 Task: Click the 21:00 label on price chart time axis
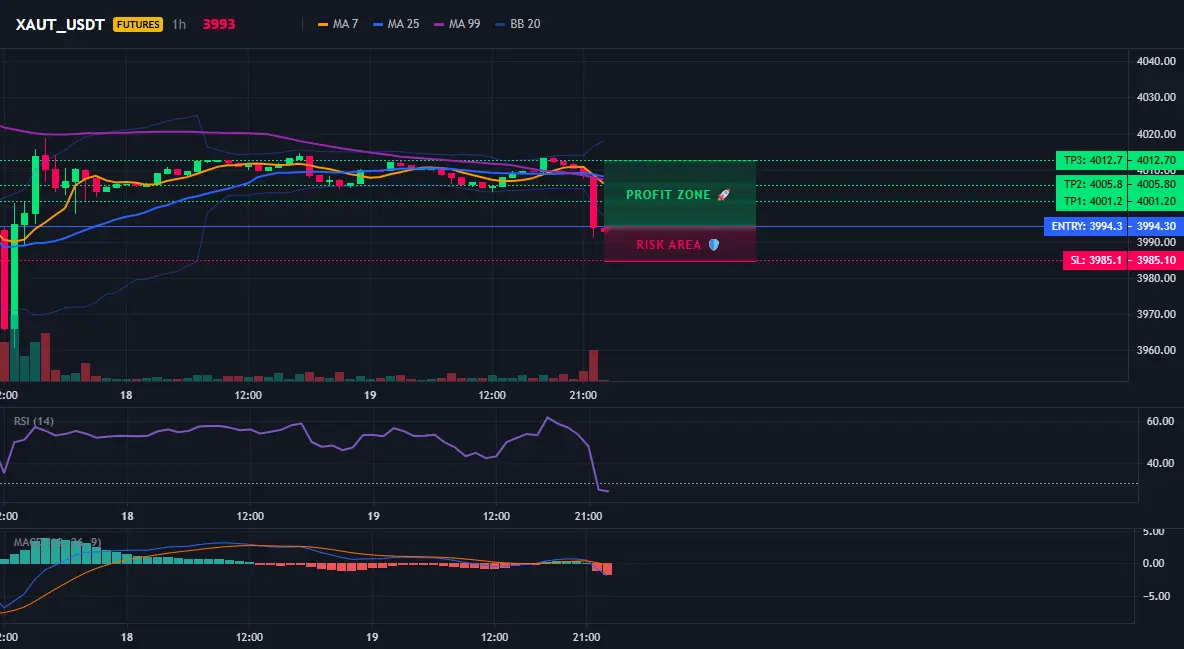(584, 395)
